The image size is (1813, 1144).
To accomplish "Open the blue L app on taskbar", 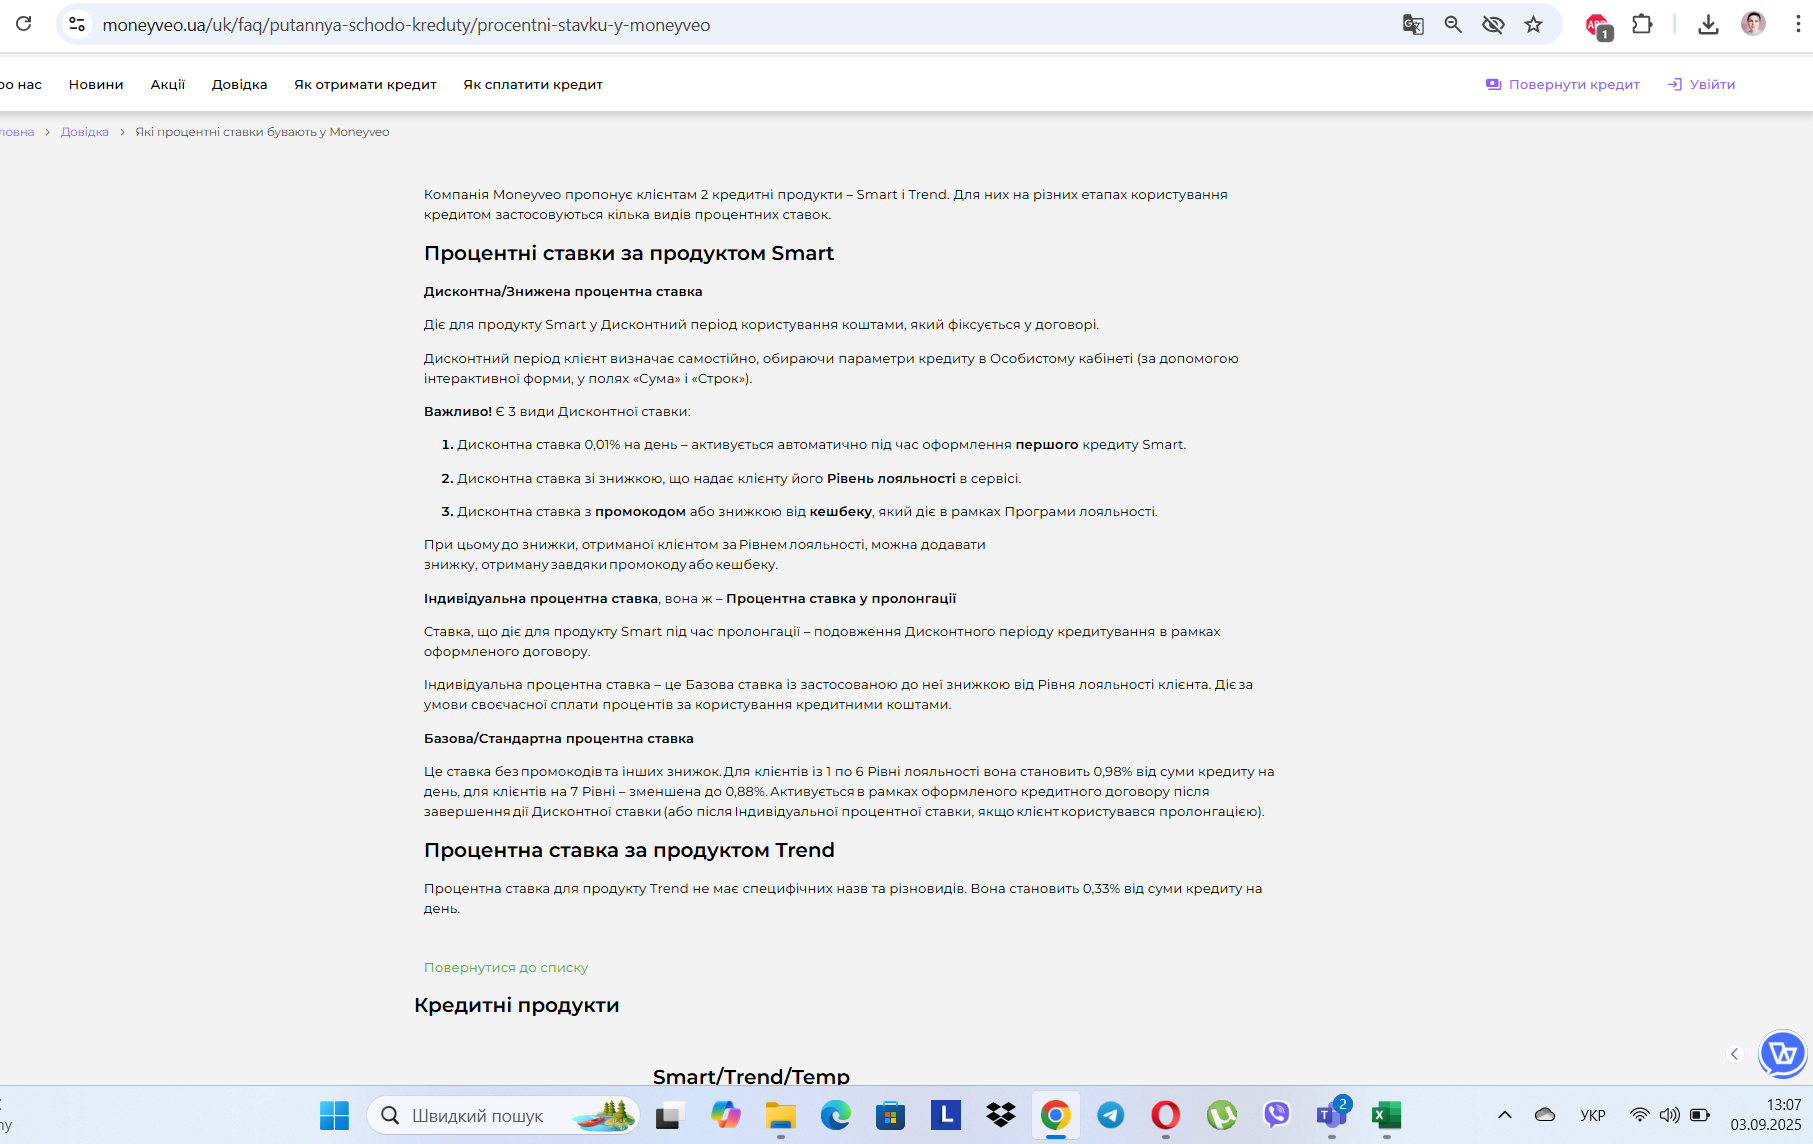I will point(945,1115).
